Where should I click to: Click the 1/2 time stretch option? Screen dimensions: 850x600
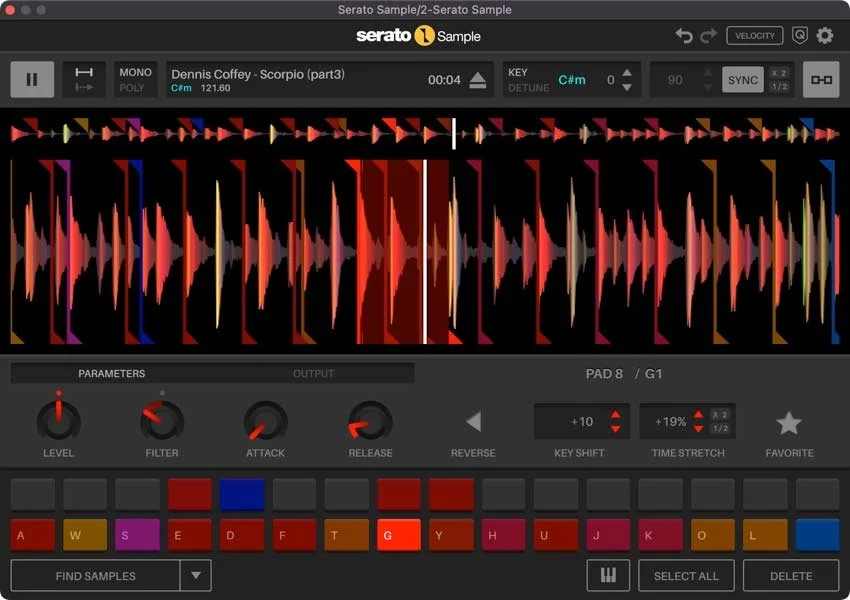click(722, 426)
